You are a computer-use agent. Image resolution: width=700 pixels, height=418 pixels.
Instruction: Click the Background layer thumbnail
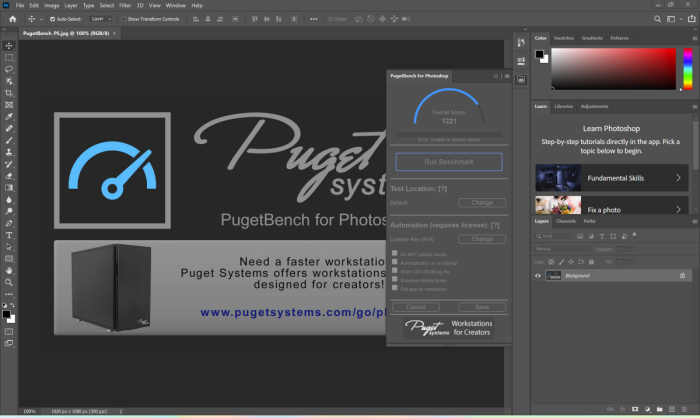coord(554,276)
